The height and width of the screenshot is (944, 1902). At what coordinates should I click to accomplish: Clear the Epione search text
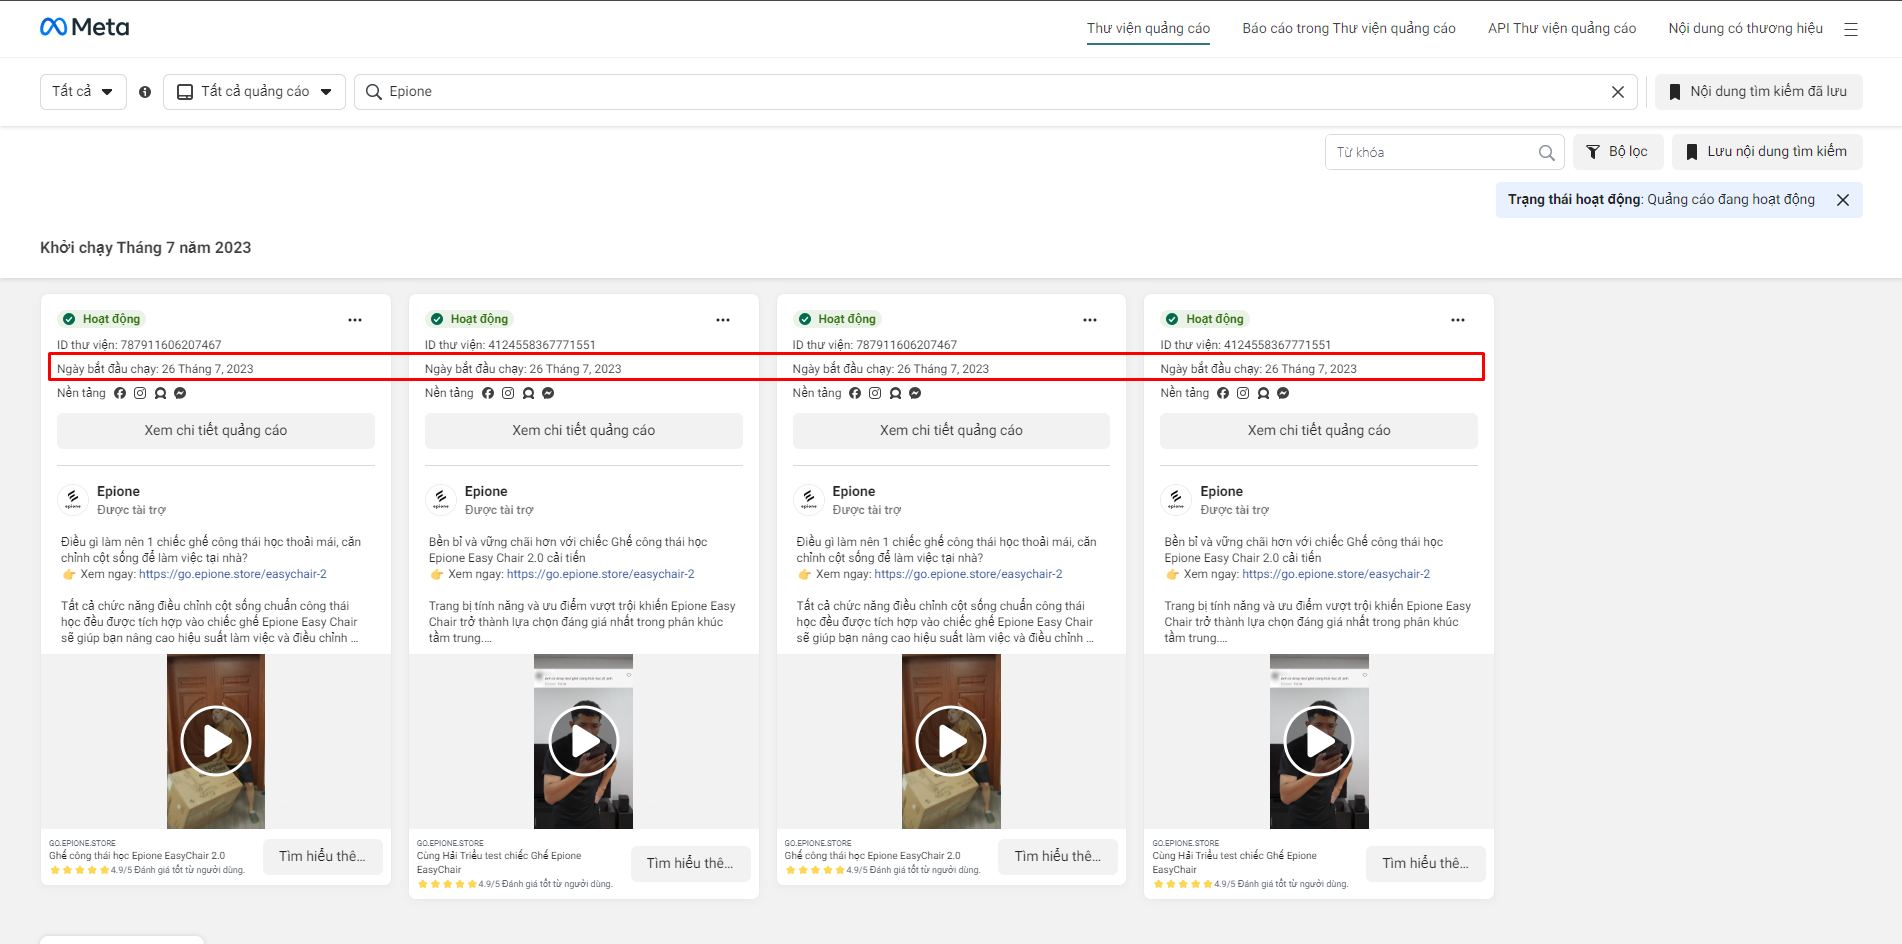point(1618,92)
